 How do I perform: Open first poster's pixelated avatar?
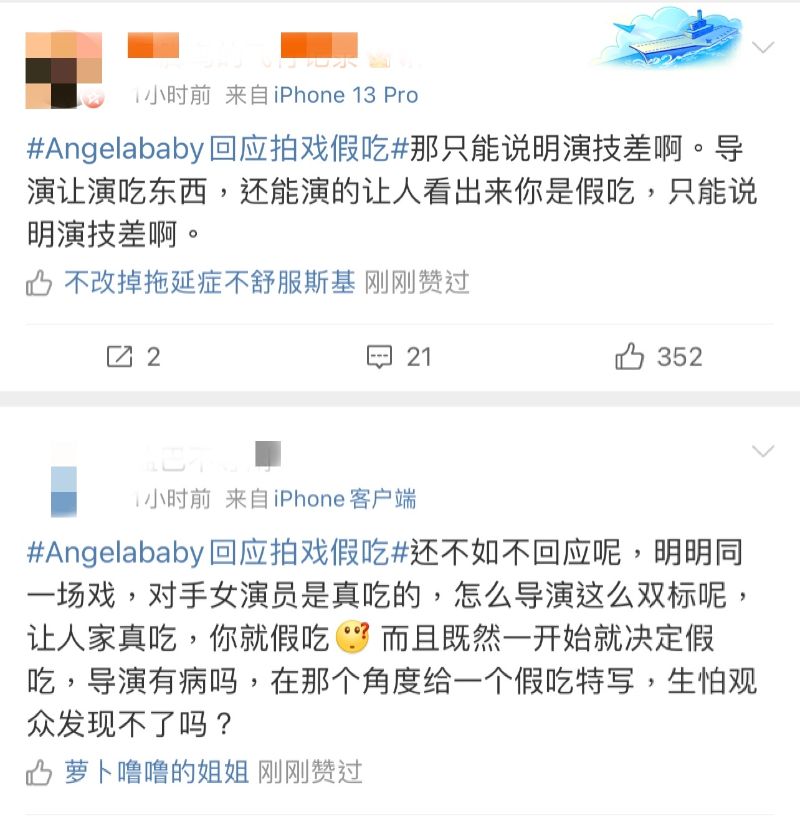[x=64, y=70]
